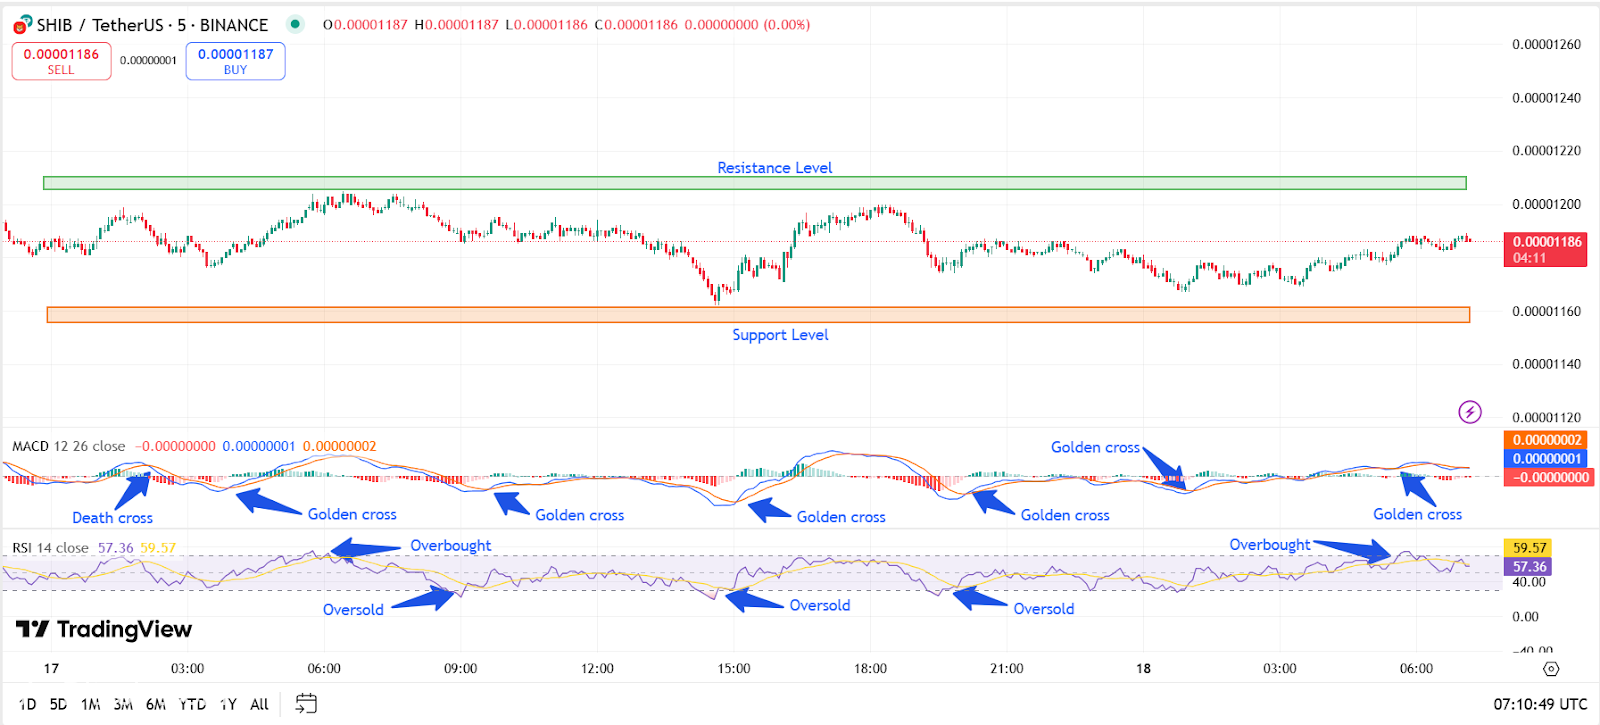Select the 3M time range
1600x725 pixels.
pos(123,704)
